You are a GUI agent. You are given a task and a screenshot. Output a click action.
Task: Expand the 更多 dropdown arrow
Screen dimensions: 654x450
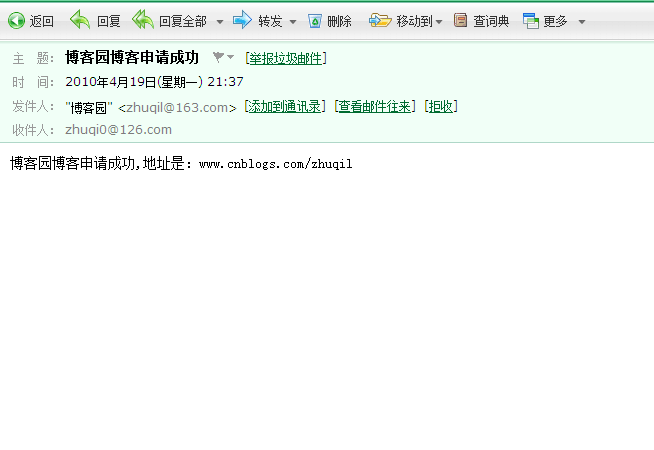(x=582, y=22)
